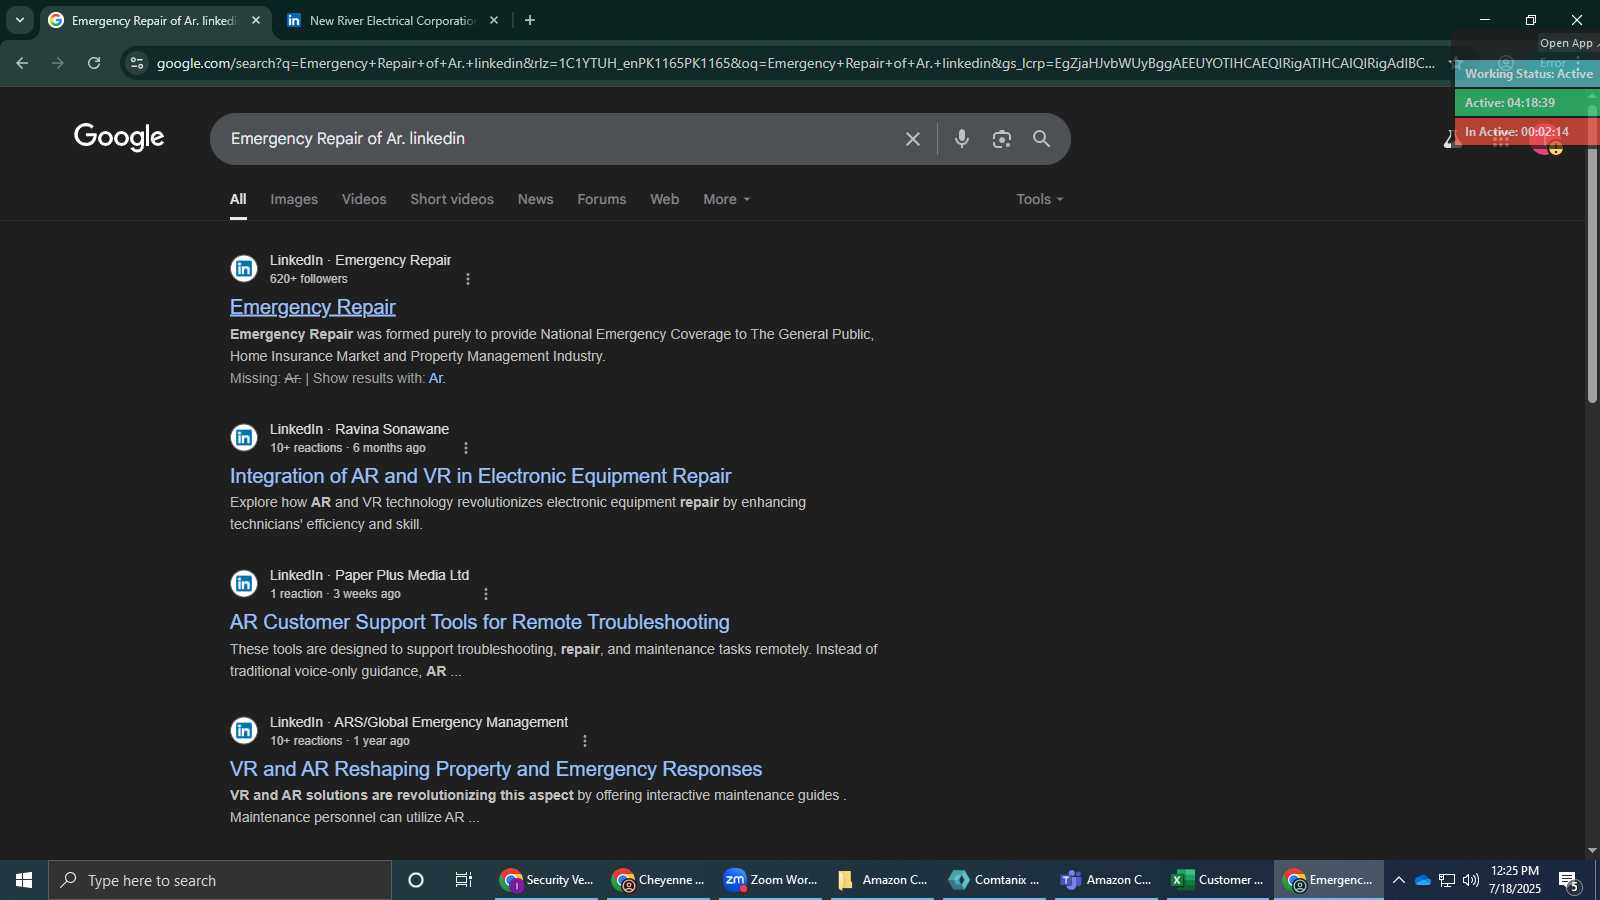Screen dimensions: 1600x900
Task: Select the All results tab
Action: [x=238, y=199]
